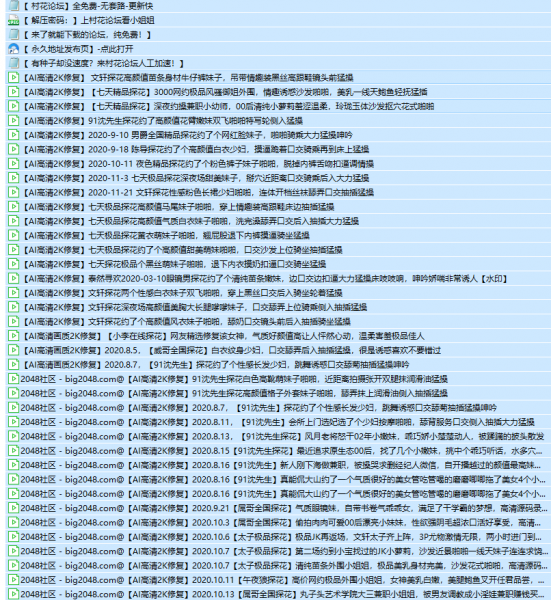Select the 2020-10-11 夜色精品 file name
Viewport: 551px width, 600px height.
point(199,164)
